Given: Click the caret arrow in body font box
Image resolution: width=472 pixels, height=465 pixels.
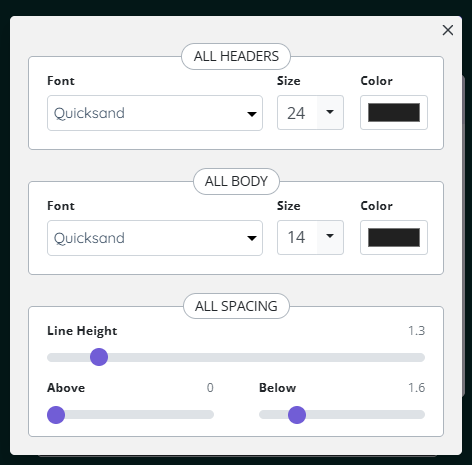Looking at the screenshot, I should click(x=252, y=238).
